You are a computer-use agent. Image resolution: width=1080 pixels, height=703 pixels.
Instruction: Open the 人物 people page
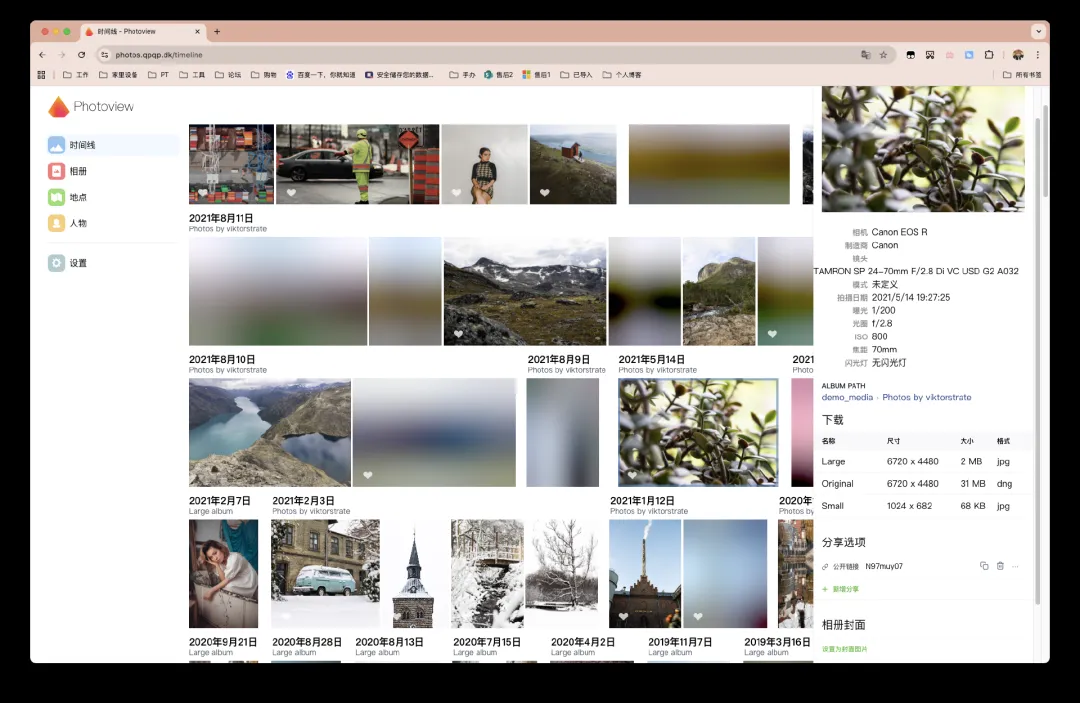click(78, 223)
